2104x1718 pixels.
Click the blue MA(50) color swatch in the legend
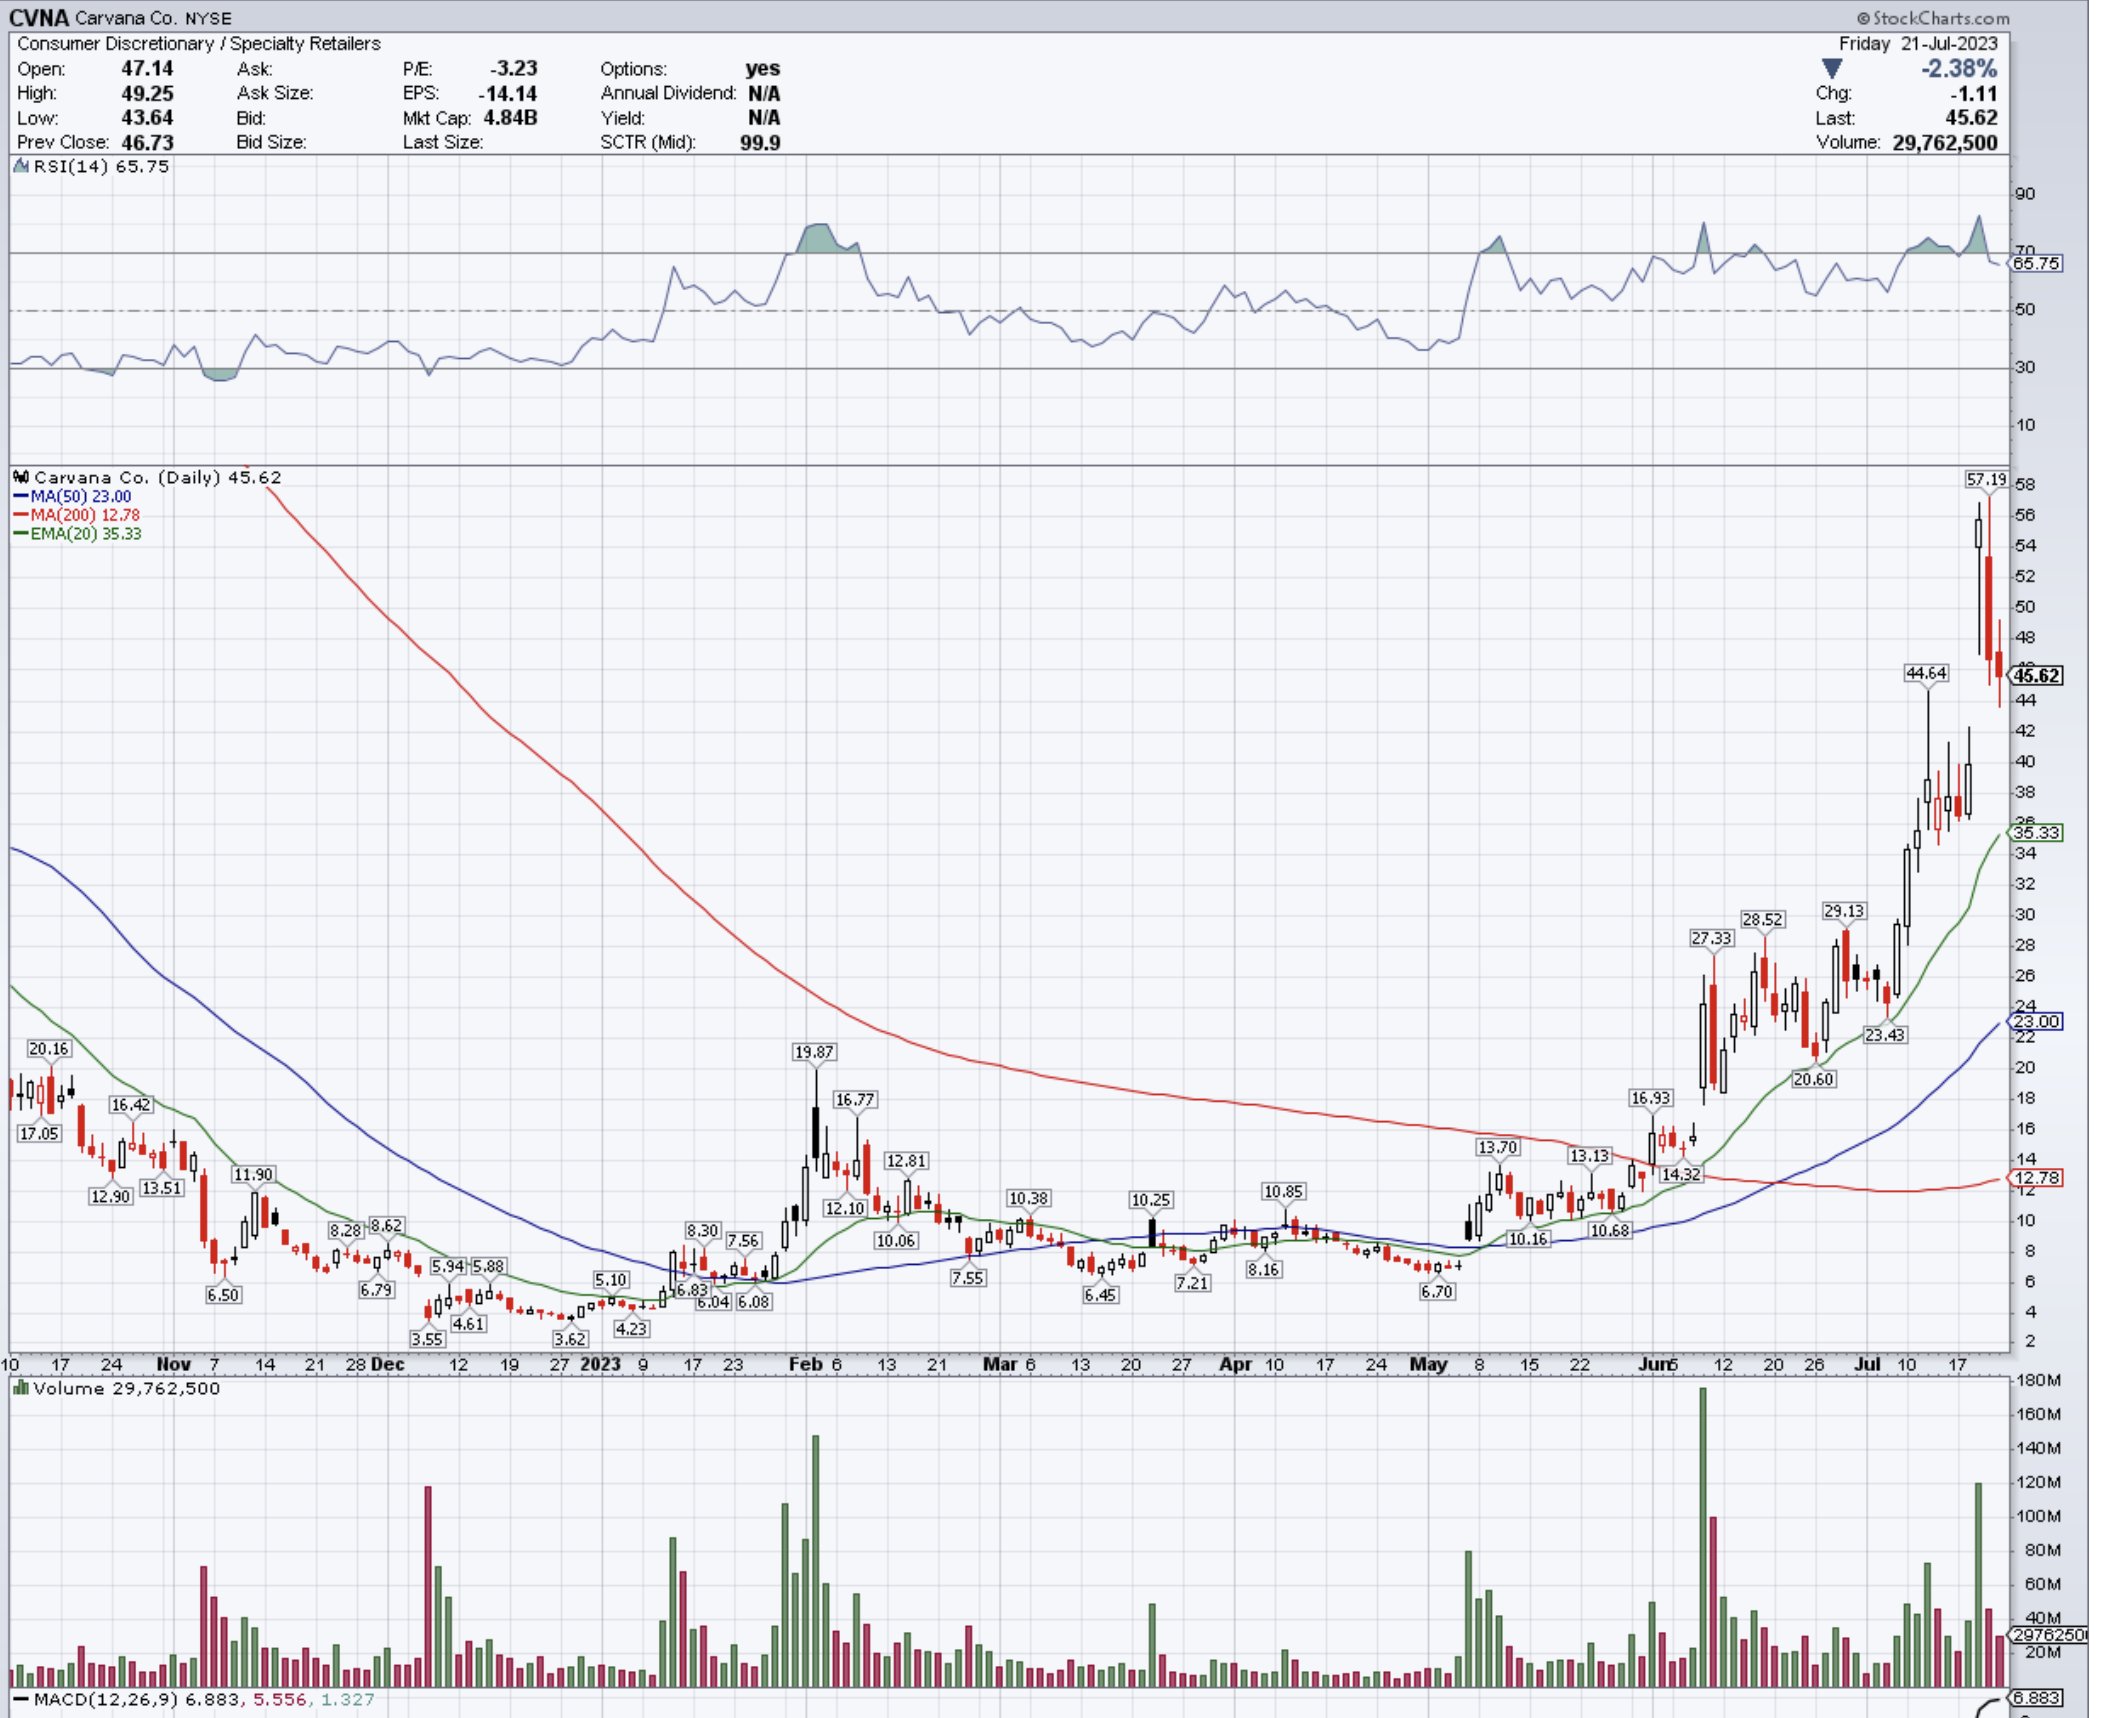pos(22,496)
